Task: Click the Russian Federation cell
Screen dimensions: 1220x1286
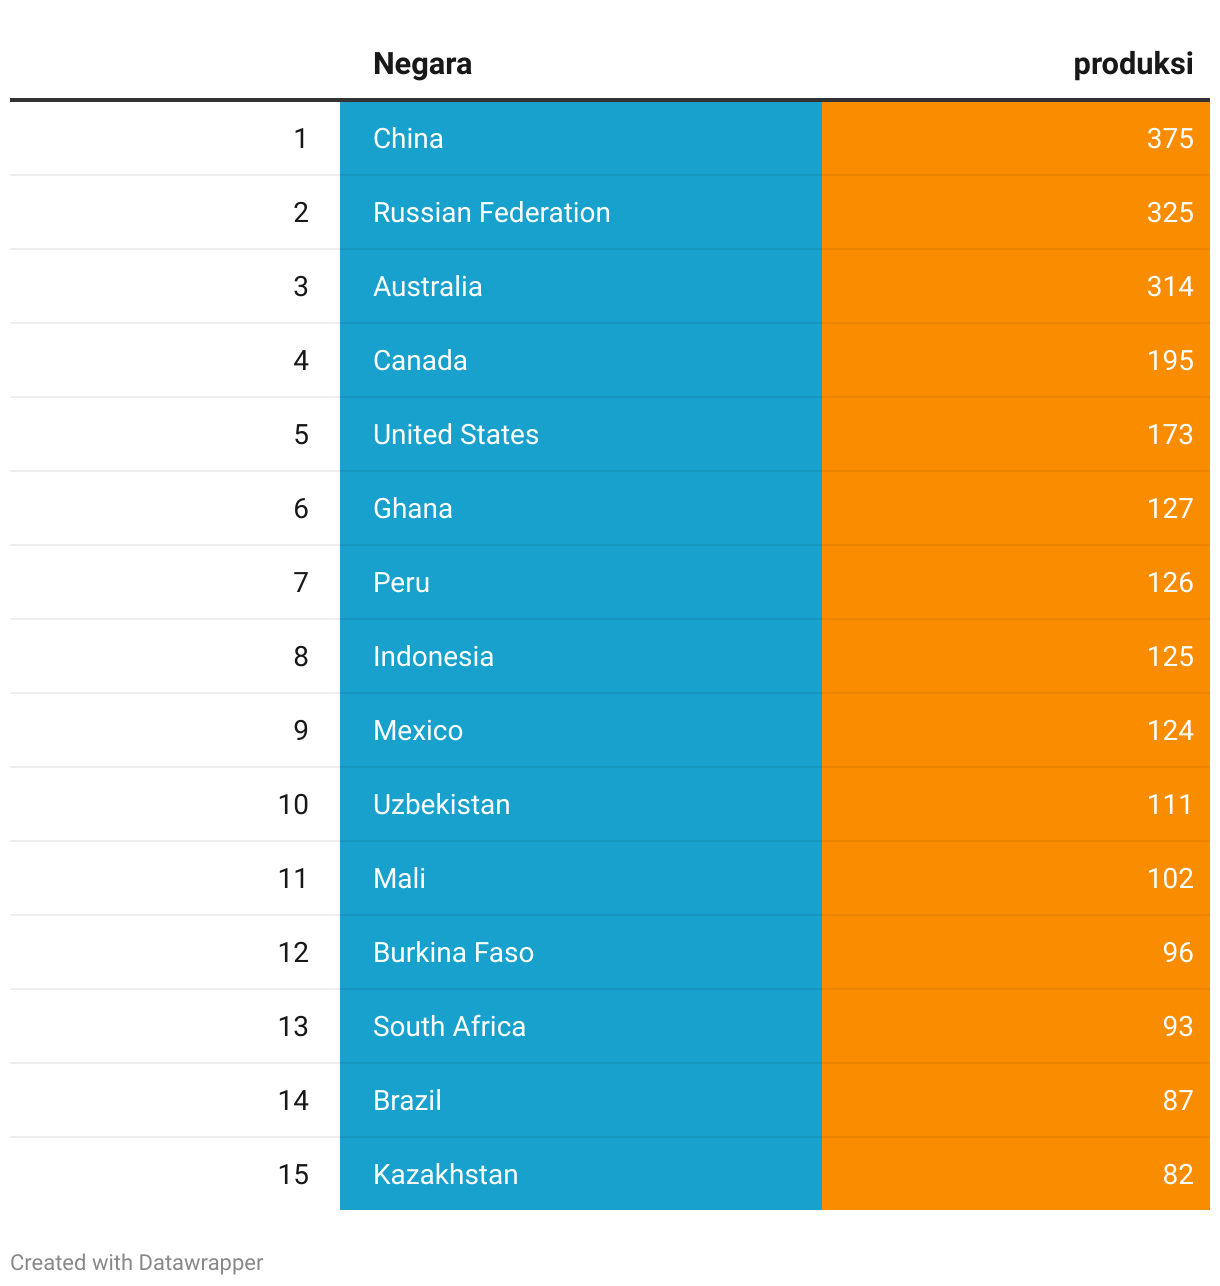Action: 491,212
